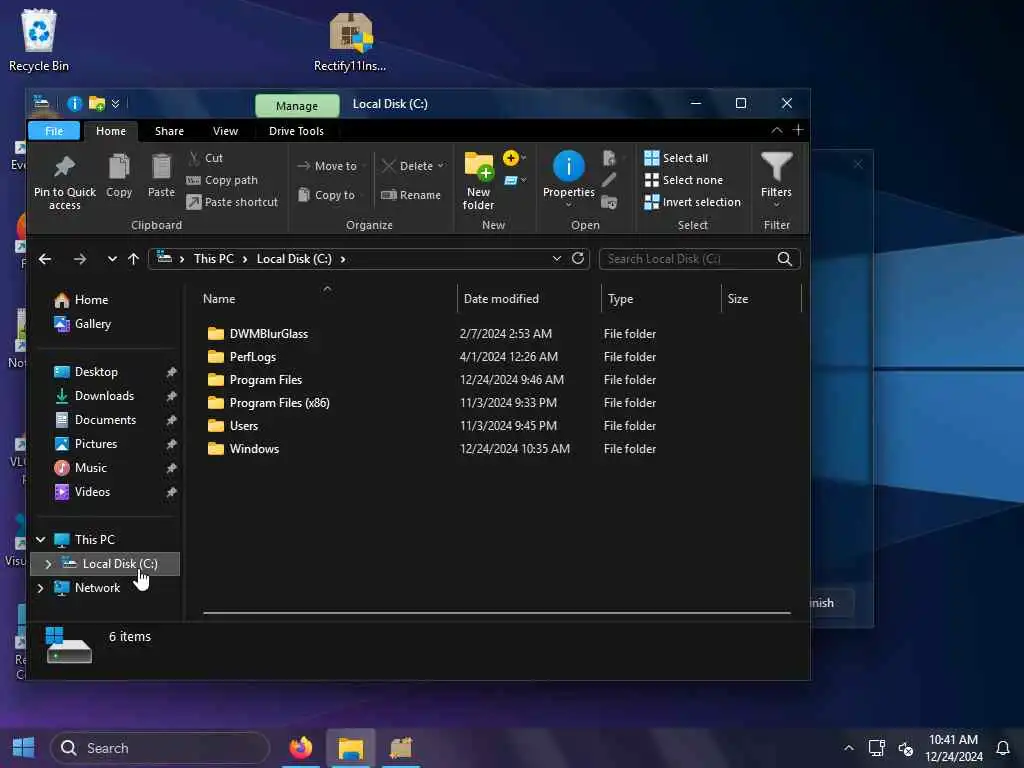
Task: Open Home in the navigation pane
Action: [x=81, y=300]
